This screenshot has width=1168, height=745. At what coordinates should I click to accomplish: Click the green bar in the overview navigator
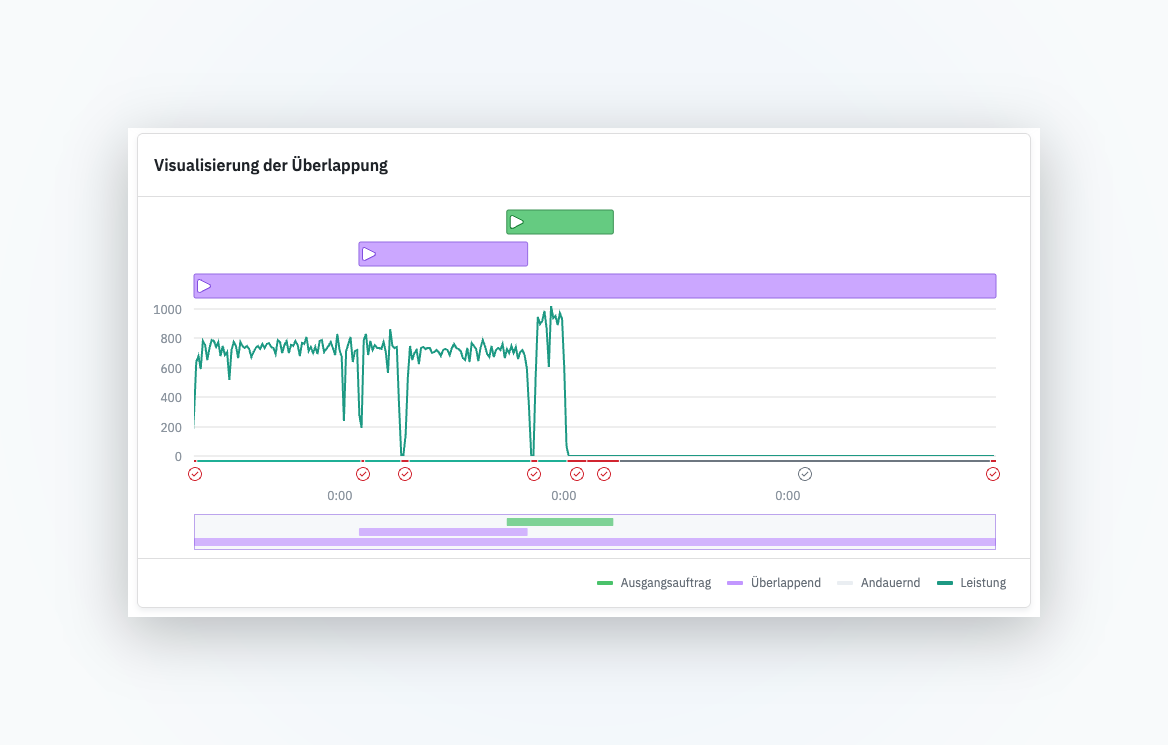(x=560, y=522)
